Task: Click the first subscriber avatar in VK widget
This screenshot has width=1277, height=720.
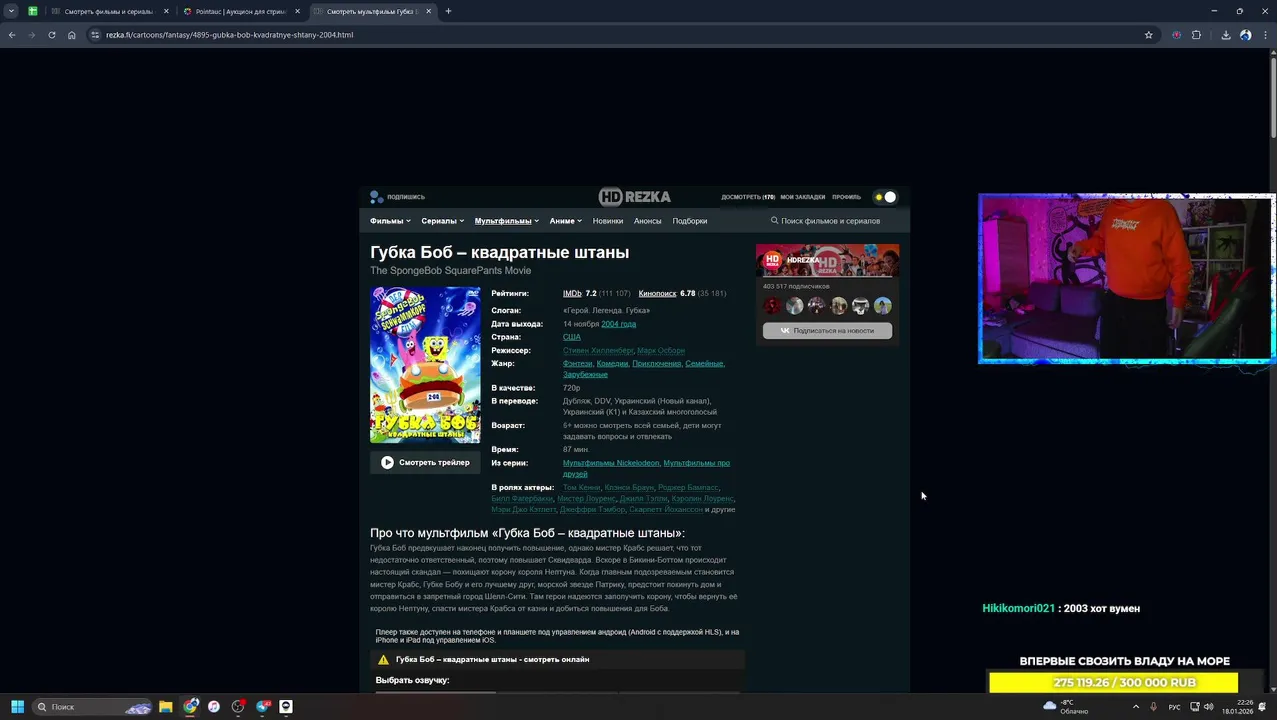Action: [x=772, y=306]
